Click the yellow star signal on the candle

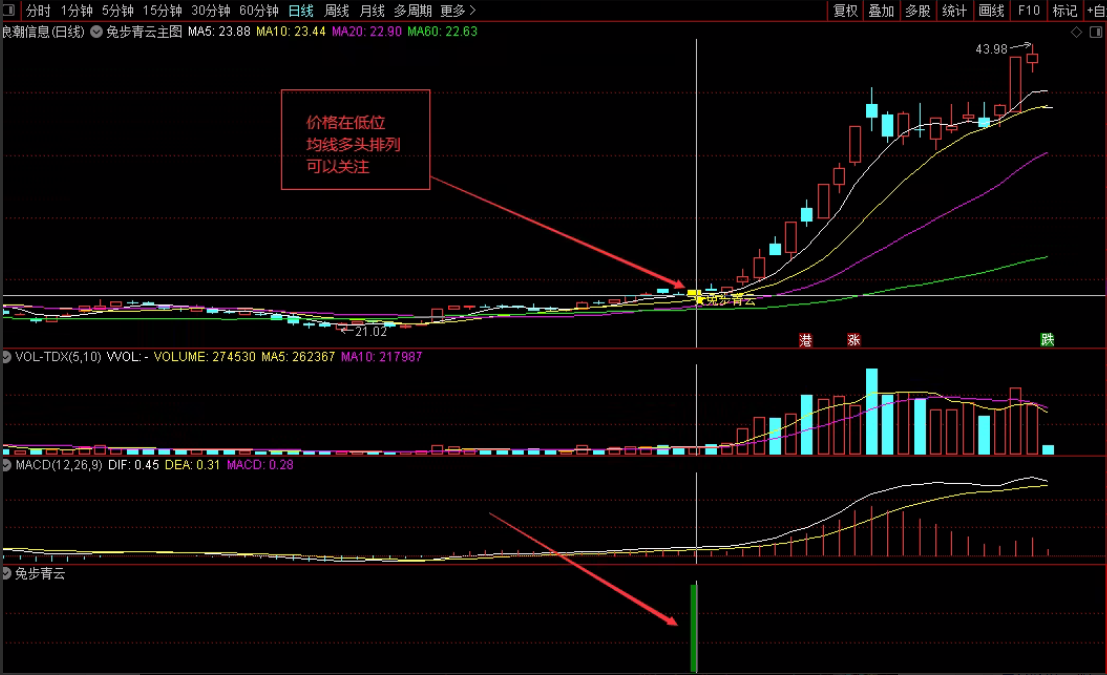click(x=700, y=300)
